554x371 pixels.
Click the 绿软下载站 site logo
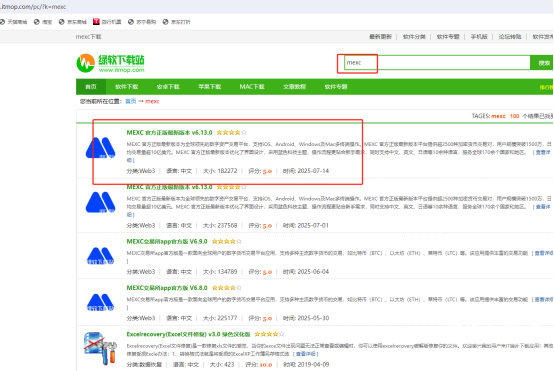point(110,63)
